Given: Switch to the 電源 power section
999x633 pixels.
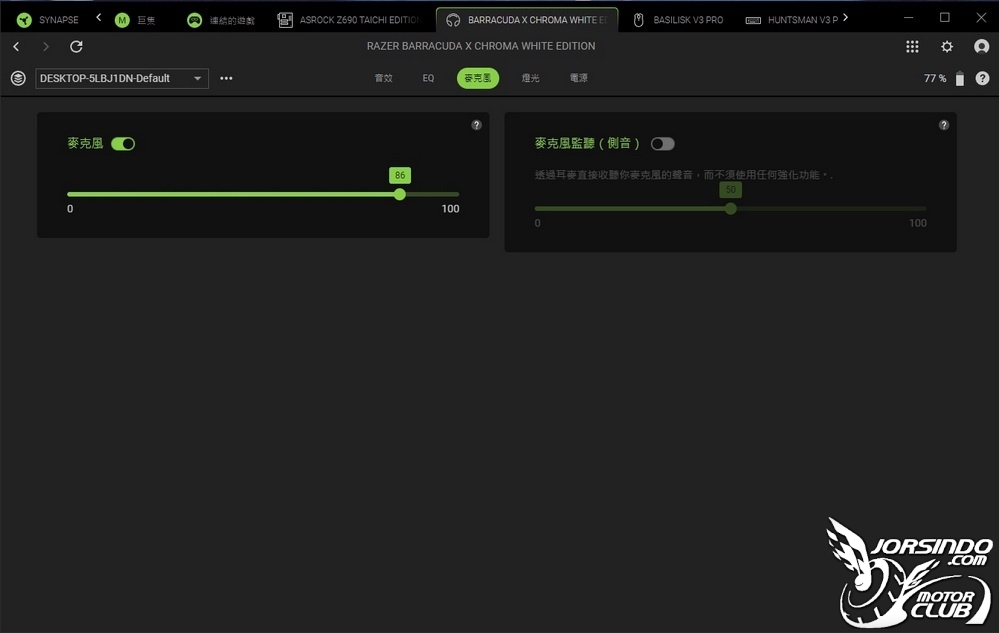Looking at the screenshot, I should click(579, 78).
